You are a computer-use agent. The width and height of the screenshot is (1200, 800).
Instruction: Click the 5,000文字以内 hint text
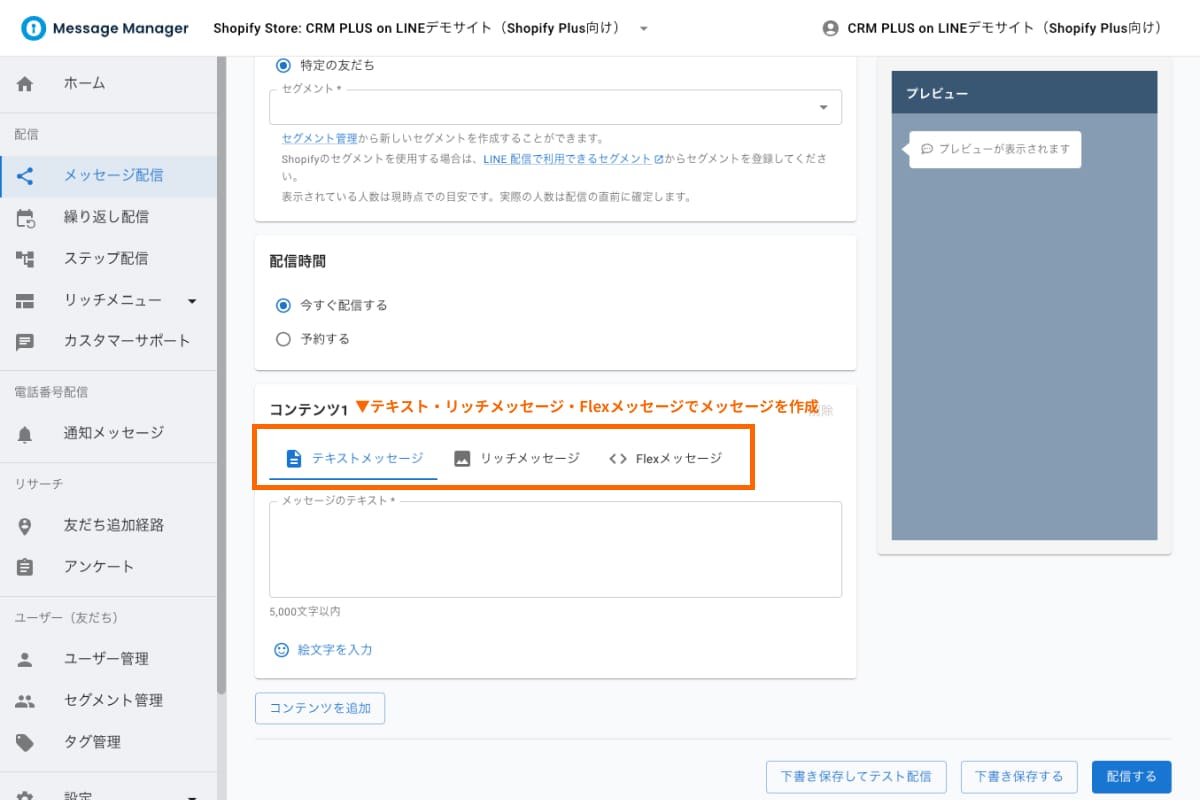305,612
